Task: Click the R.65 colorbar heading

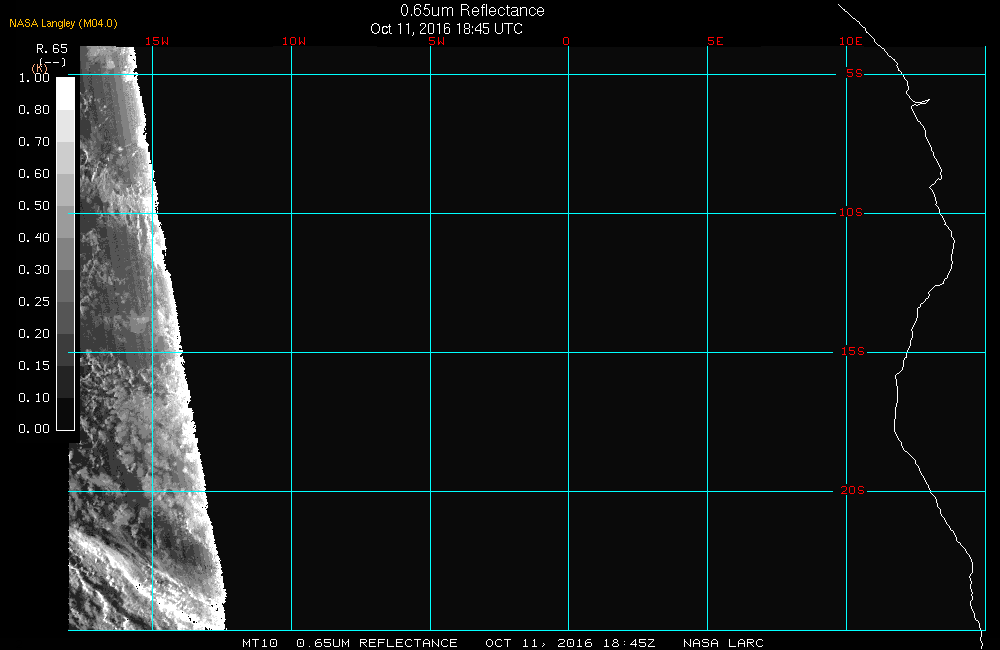Action: point(51,48)
